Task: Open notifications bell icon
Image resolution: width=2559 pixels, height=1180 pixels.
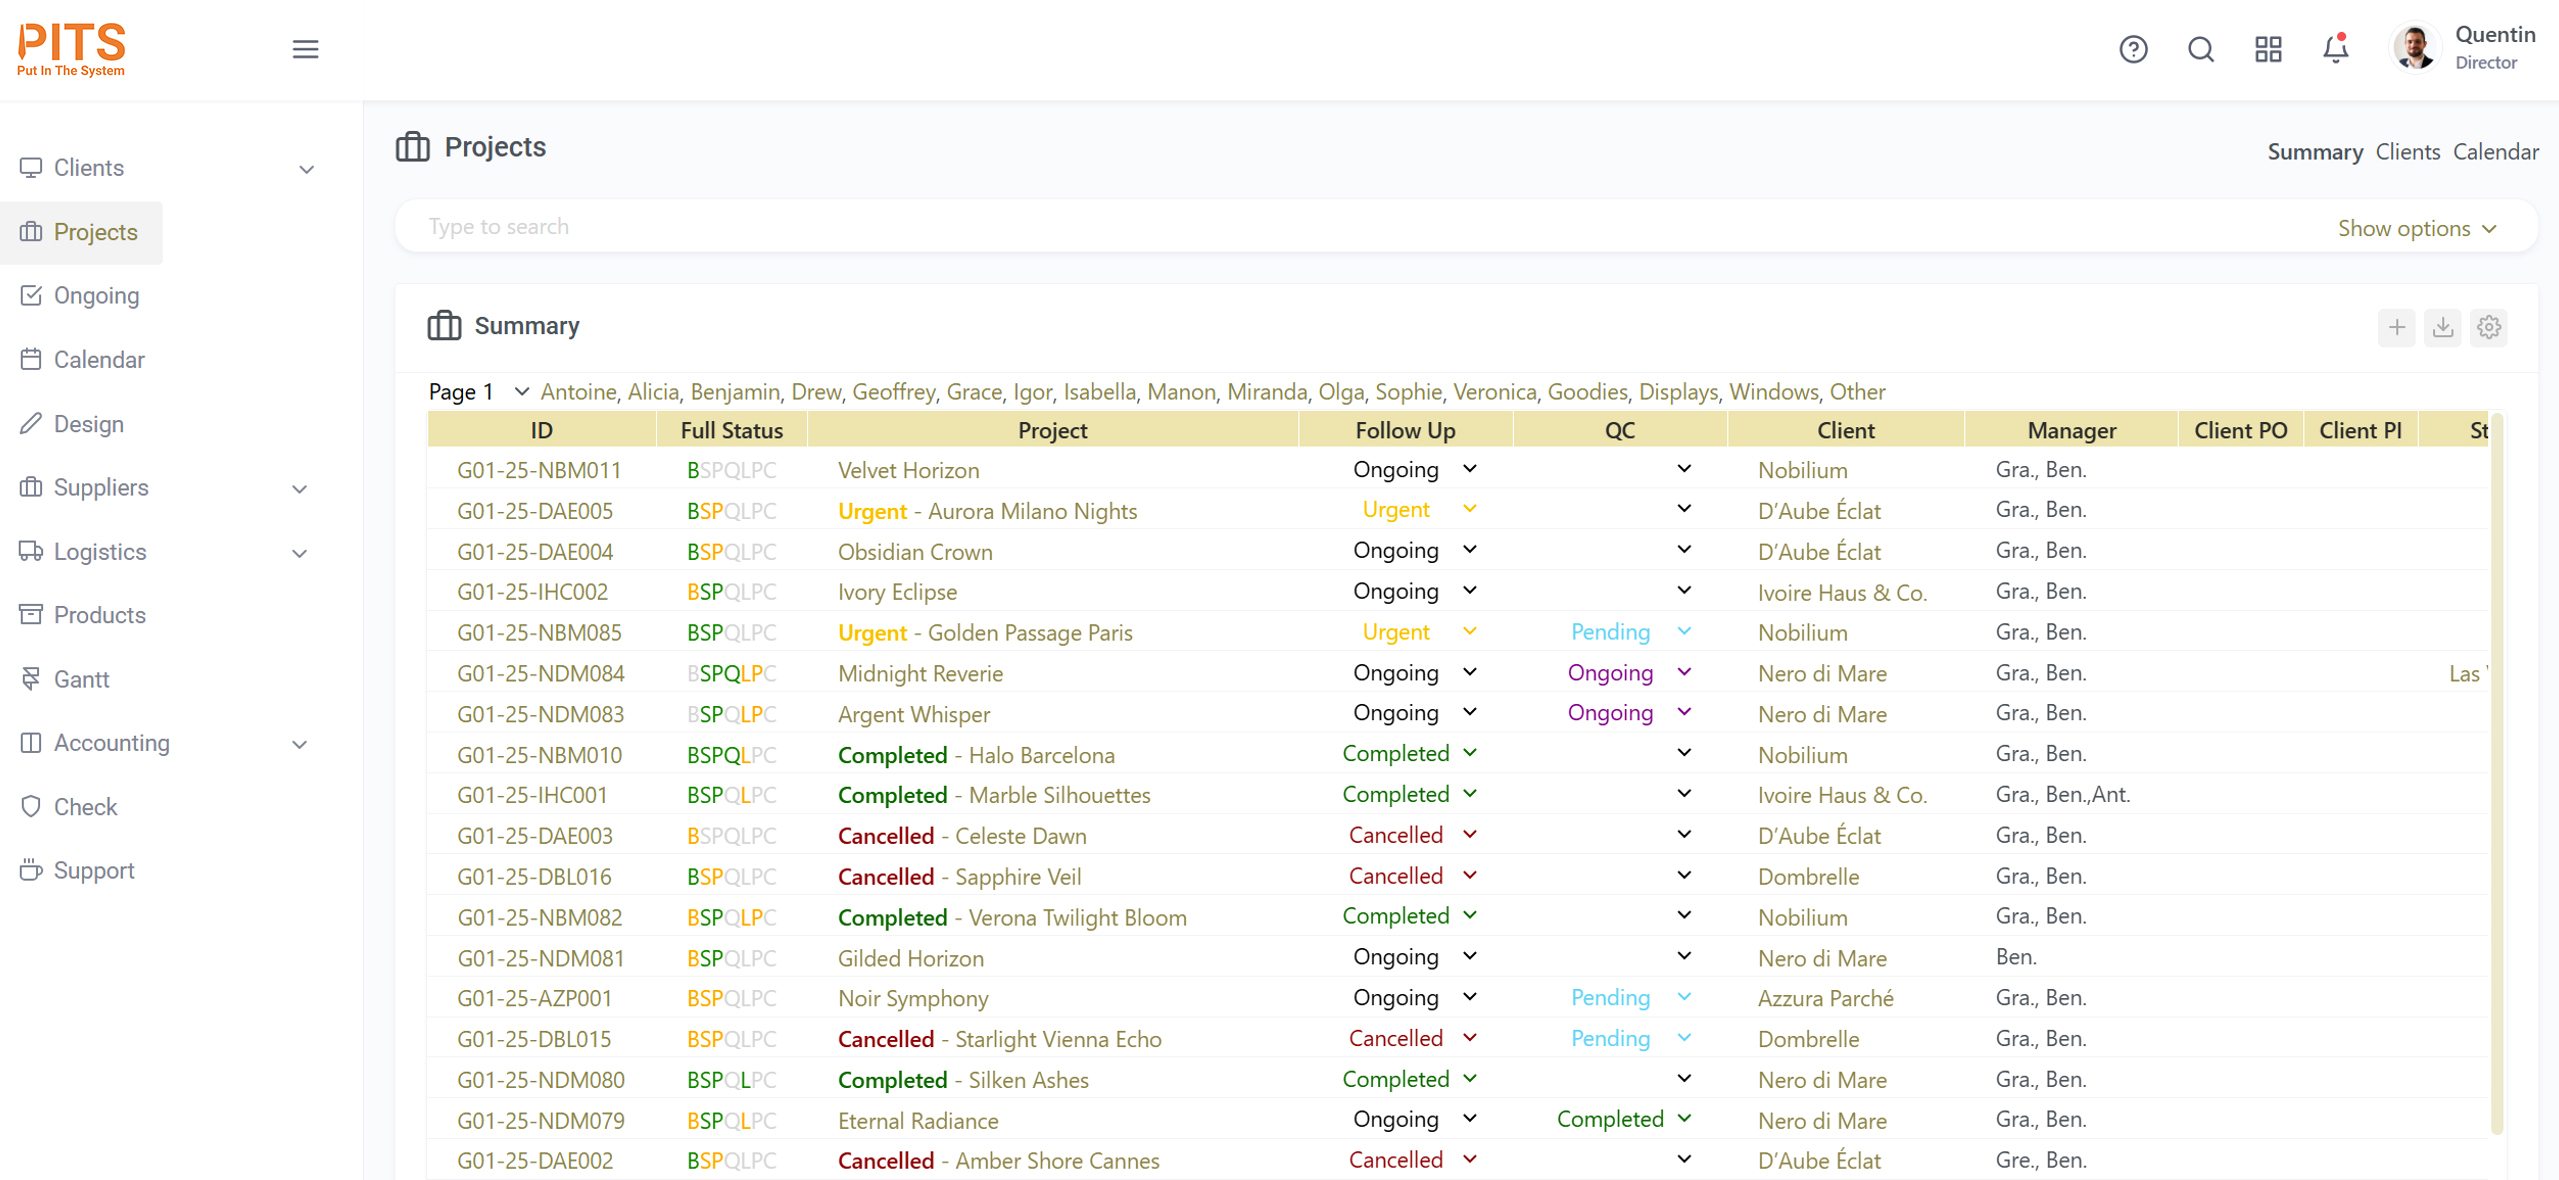Action: point(2335,49)
